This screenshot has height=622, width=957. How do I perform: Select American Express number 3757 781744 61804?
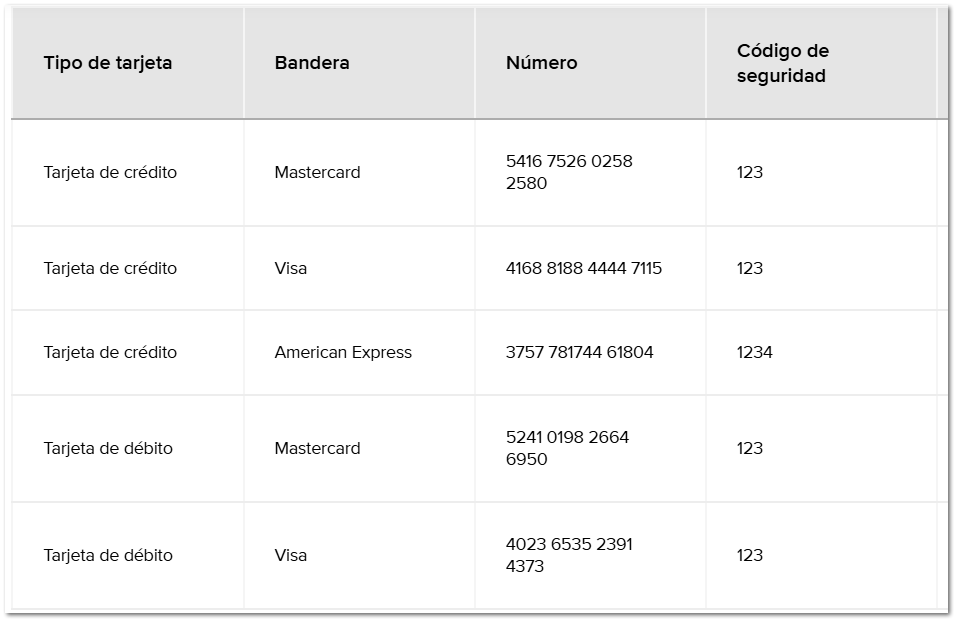579,352
